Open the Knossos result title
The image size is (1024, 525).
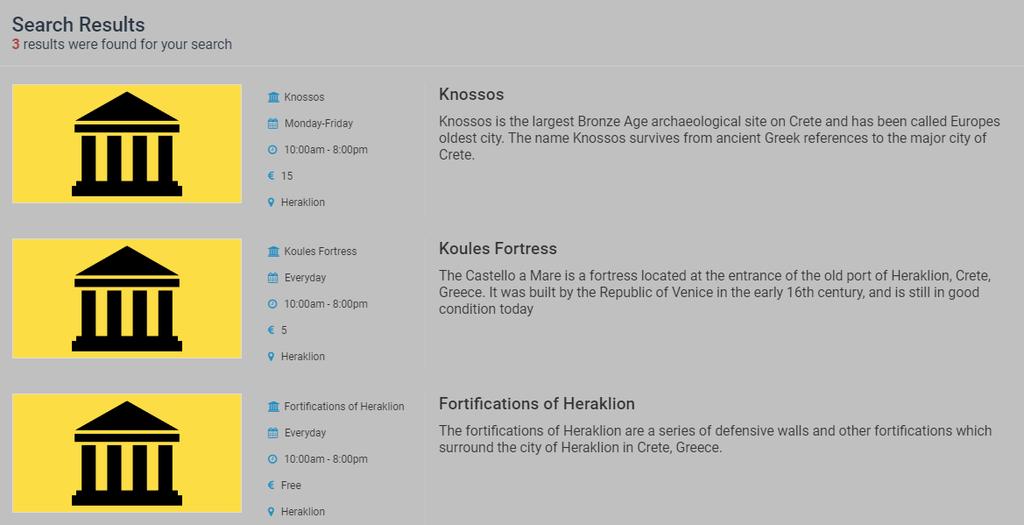471,94
